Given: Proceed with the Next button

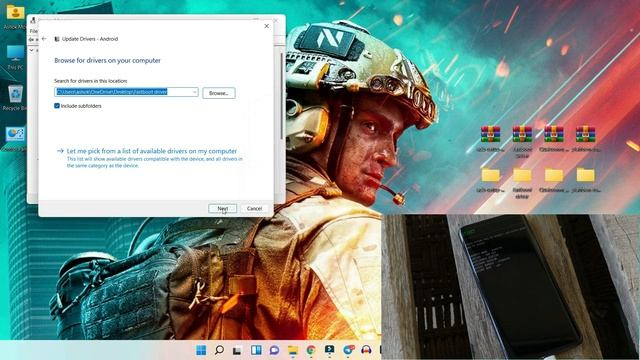Looking at the screenshot, I should (x=222, y=209).
